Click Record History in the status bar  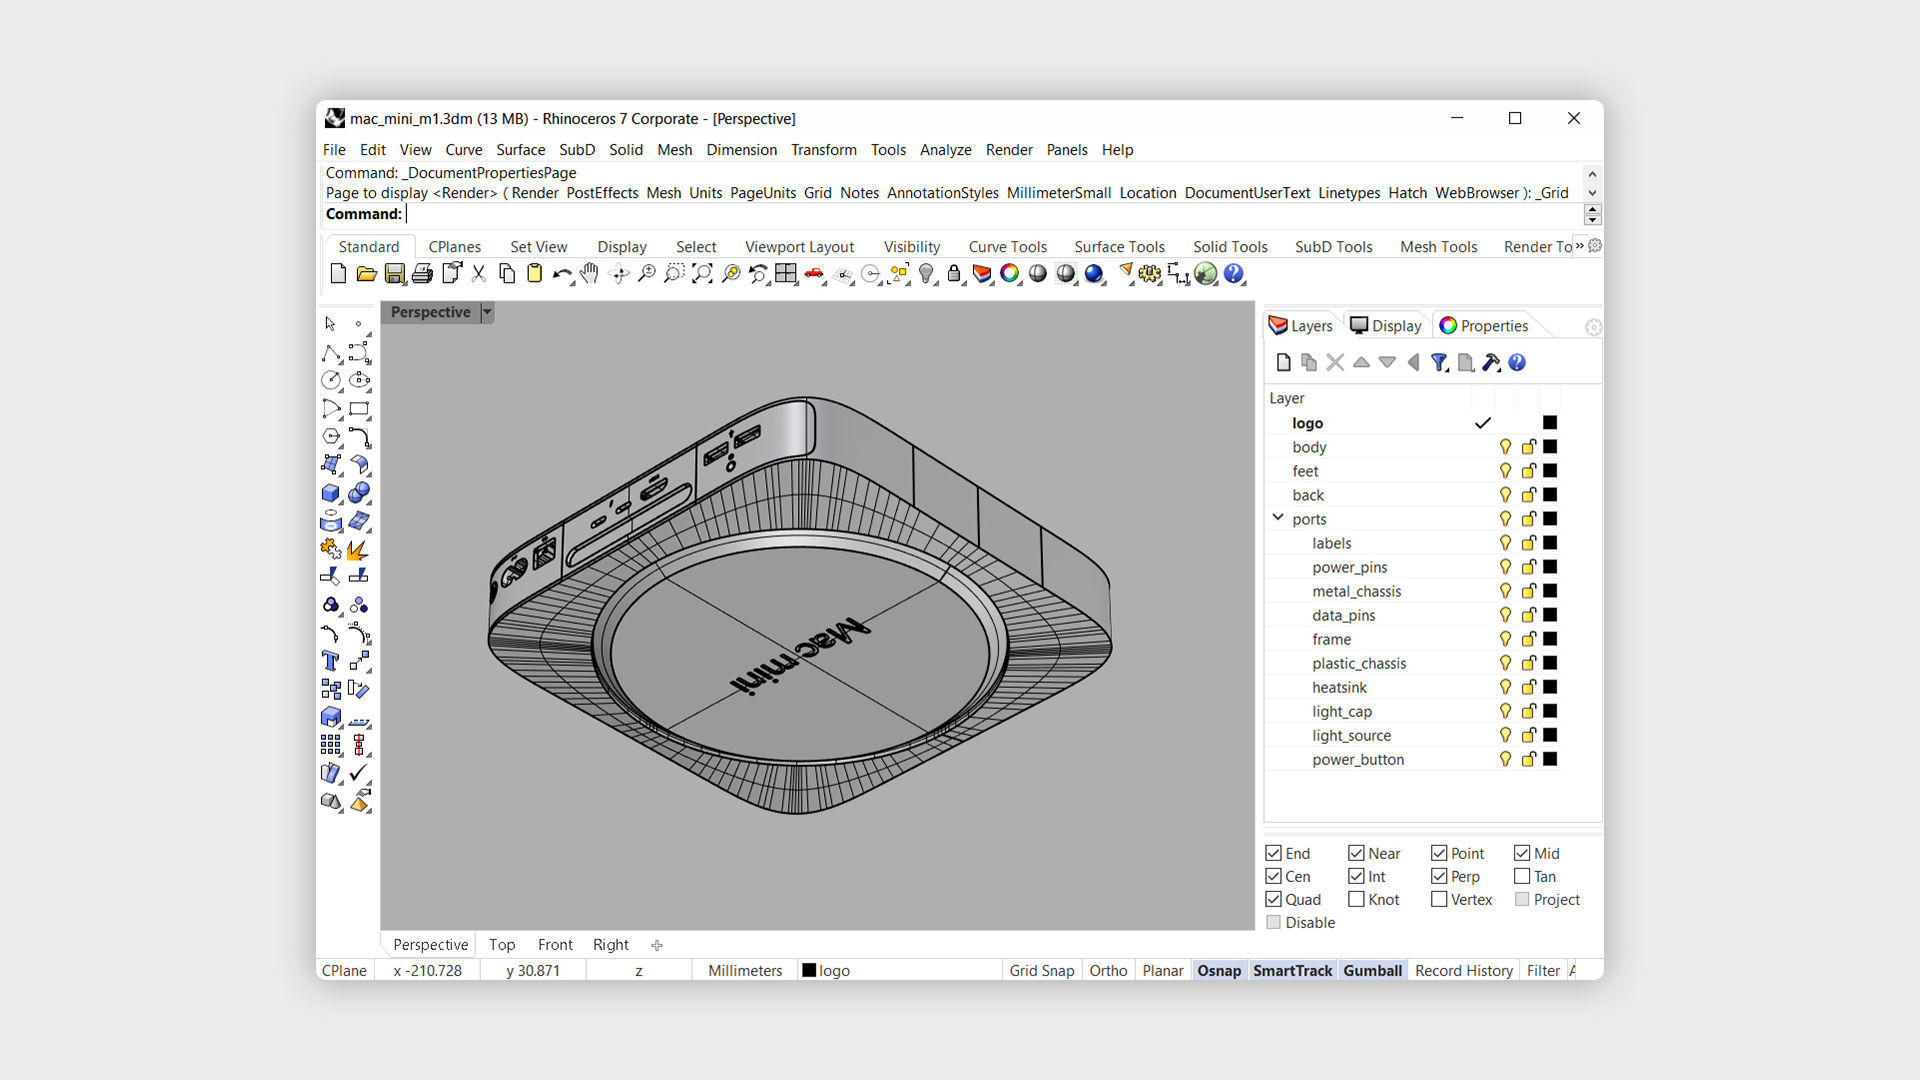[x=1463, y=971]
